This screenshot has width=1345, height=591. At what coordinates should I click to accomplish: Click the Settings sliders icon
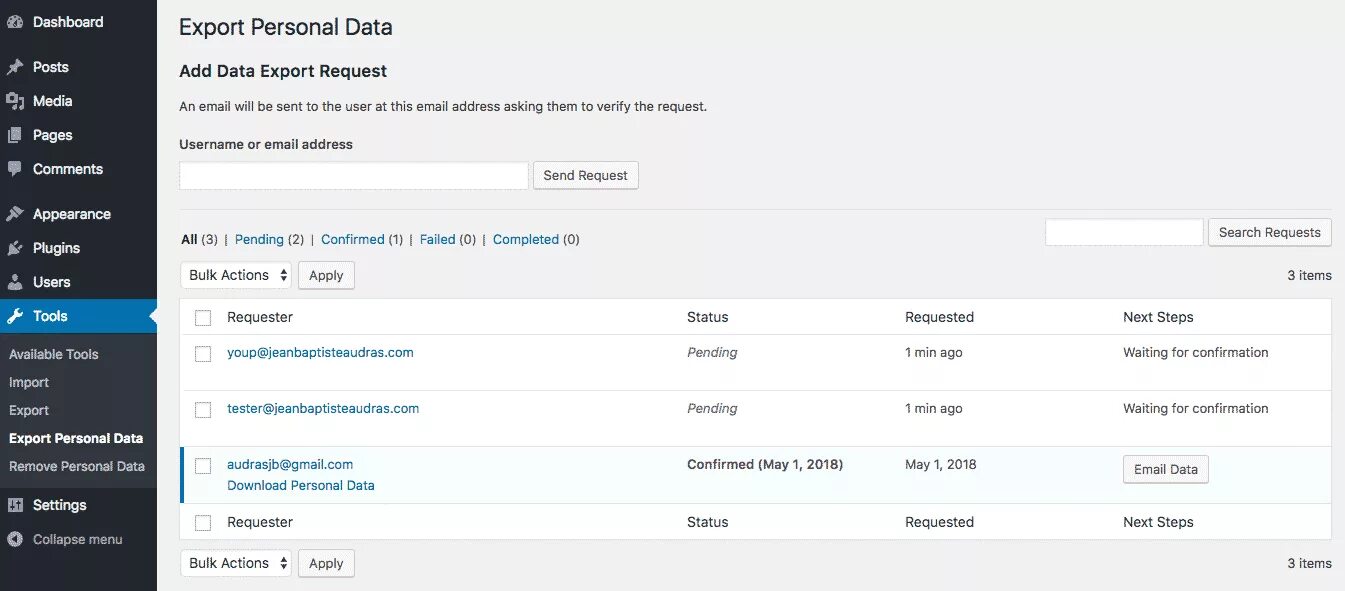pos(15,505)
